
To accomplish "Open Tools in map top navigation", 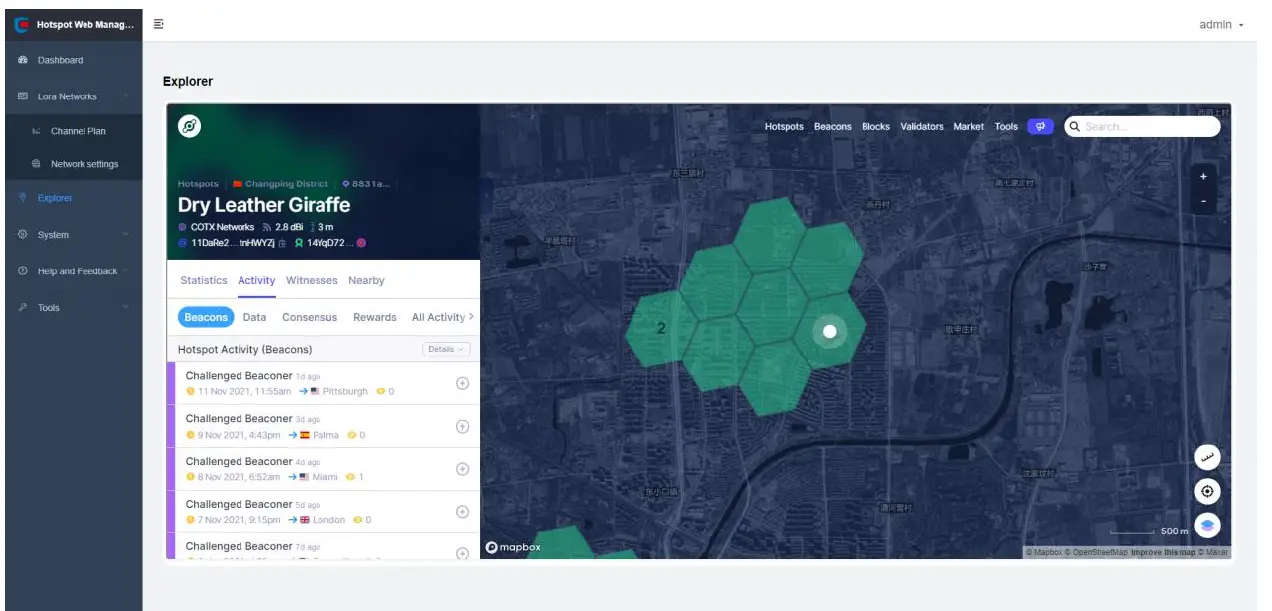I will (1006, 127).
